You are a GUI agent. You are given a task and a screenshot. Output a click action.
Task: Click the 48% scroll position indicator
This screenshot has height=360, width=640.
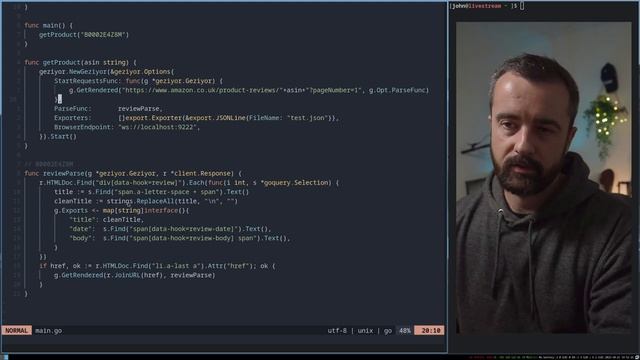coord(404,331)
